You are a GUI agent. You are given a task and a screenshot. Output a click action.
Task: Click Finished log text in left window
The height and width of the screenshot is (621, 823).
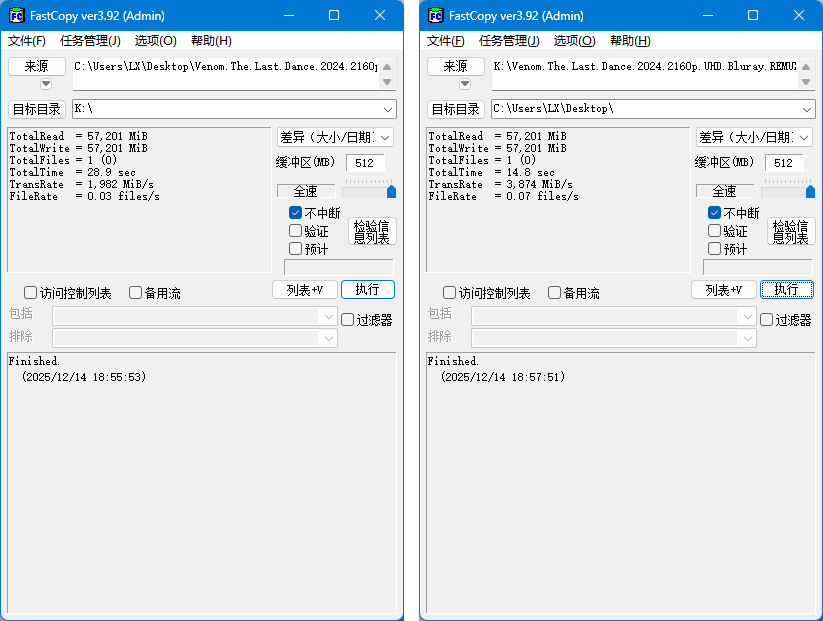[34, 361]
